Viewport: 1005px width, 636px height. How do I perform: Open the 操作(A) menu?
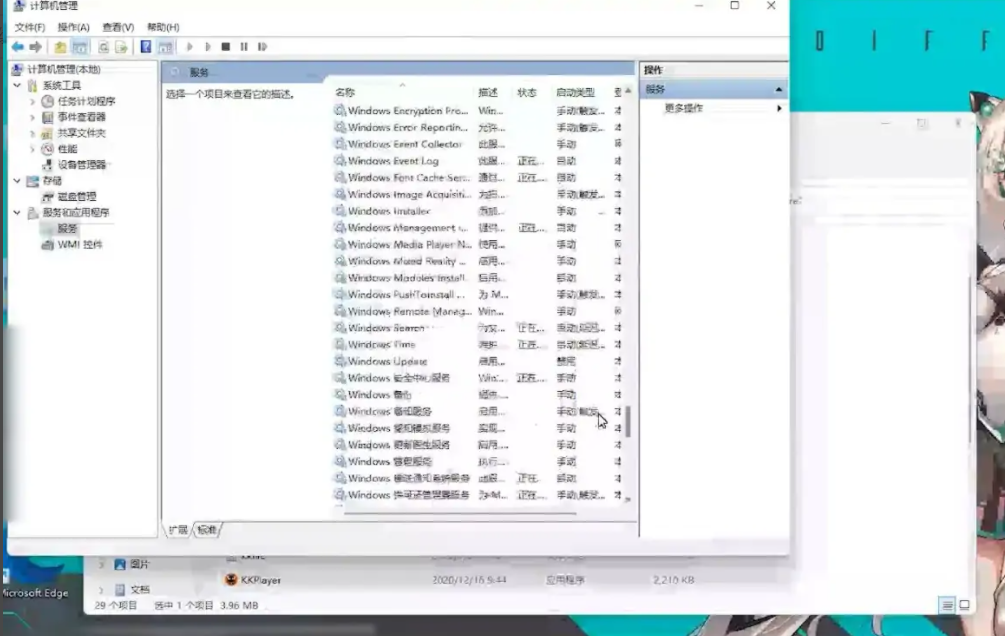(x=74, y=27)
